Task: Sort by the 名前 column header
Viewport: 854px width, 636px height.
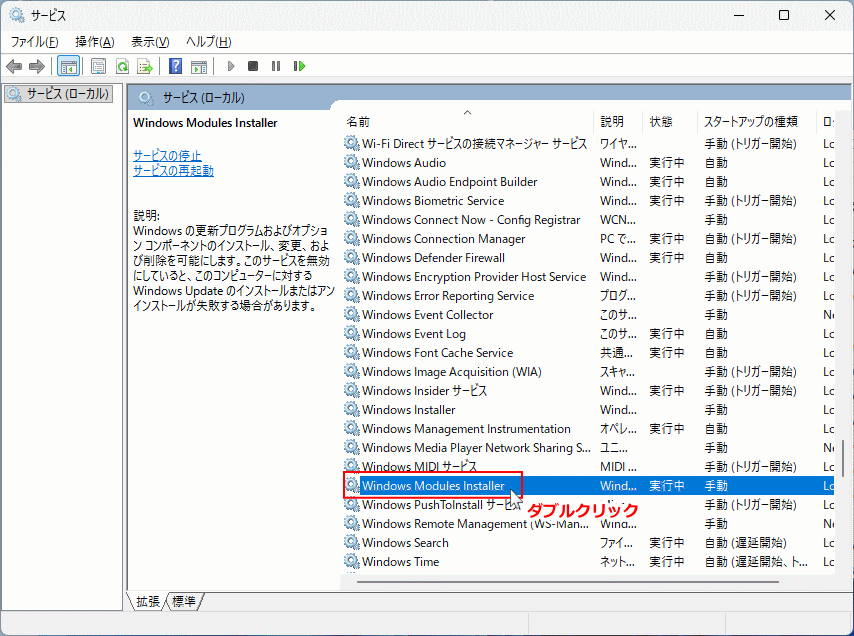Action: 469,121
